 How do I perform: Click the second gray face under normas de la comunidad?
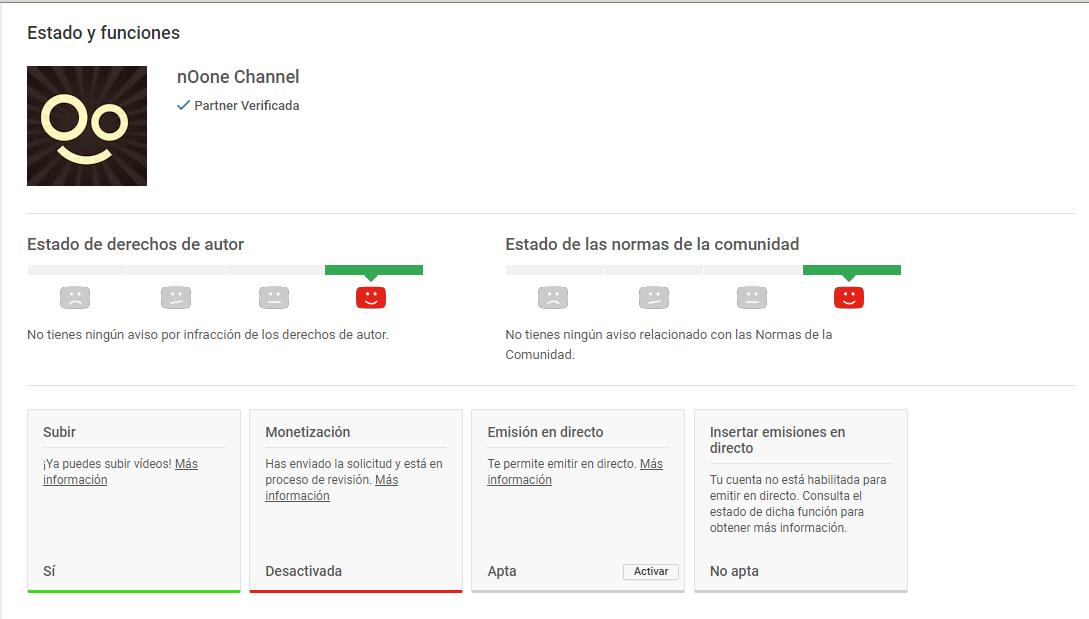[x=654, y=297]
